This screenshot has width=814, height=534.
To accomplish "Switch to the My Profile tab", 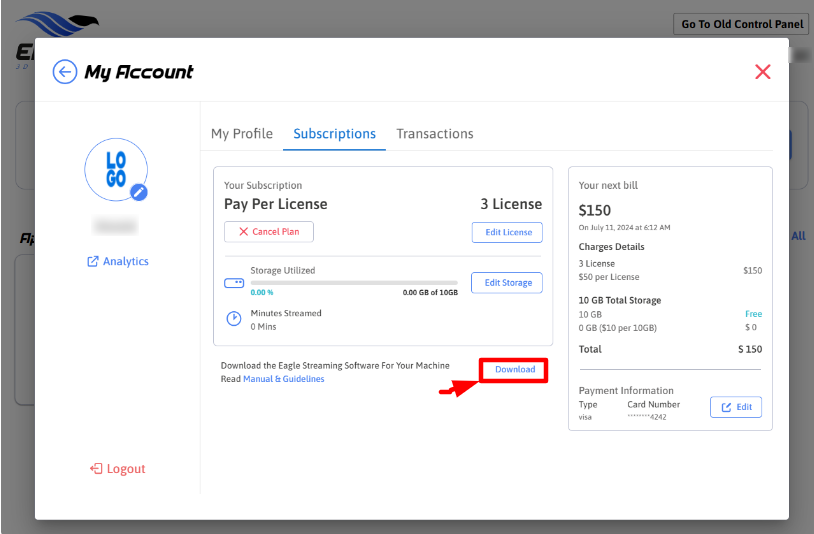I will 242,133.
